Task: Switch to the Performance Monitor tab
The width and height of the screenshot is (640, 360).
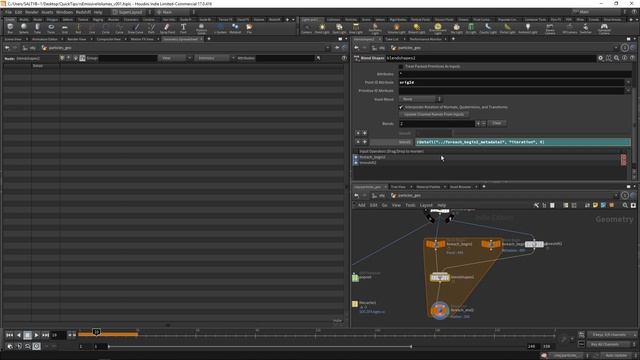Action: [425, 39]
